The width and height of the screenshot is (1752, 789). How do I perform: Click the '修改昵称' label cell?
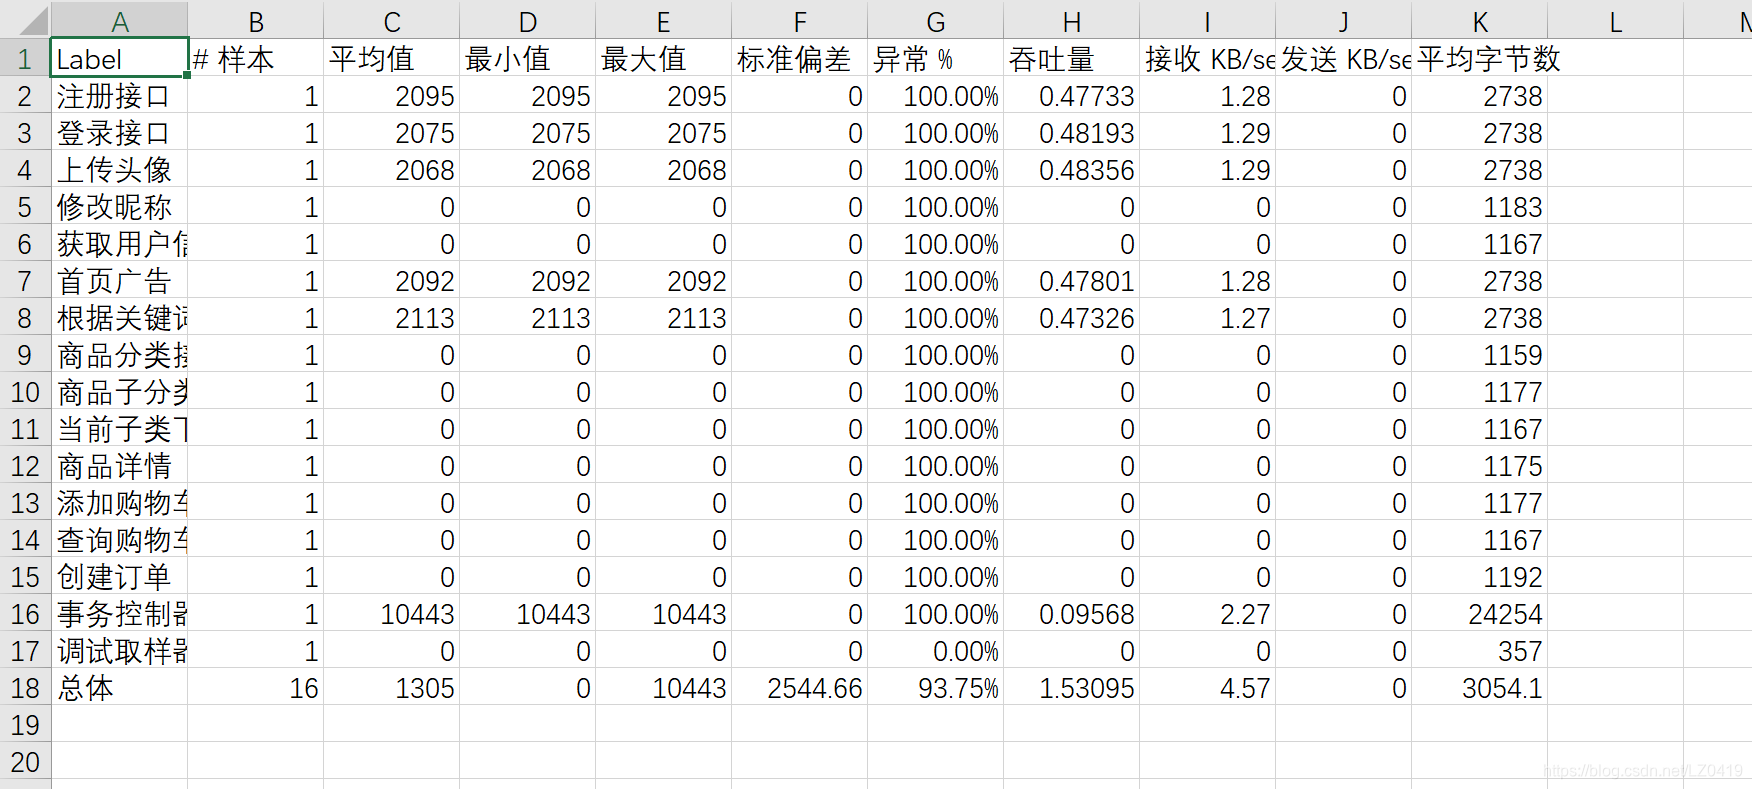coord(119,207)
